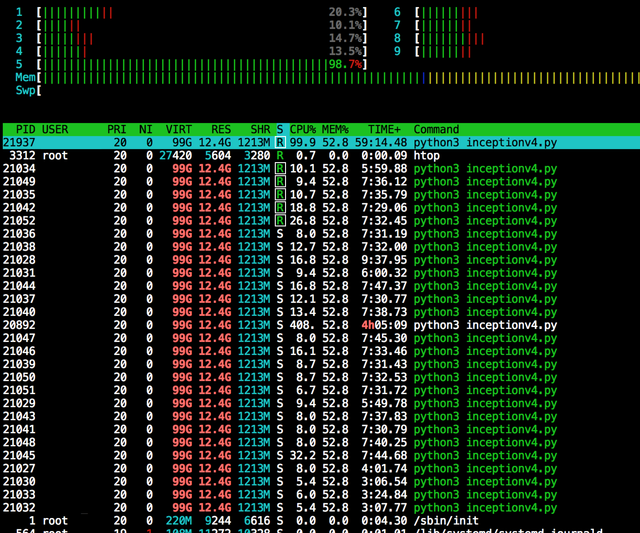Sort by the USER column header

tap(55, 129)
